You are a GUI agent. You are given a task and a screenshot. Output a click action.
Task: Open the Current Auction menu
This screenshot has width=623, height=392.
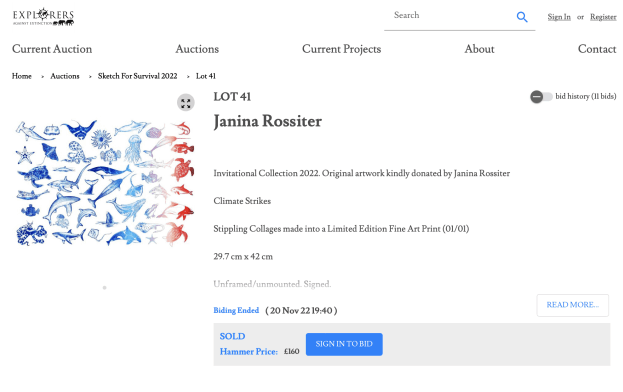click(x=52, y=49)
